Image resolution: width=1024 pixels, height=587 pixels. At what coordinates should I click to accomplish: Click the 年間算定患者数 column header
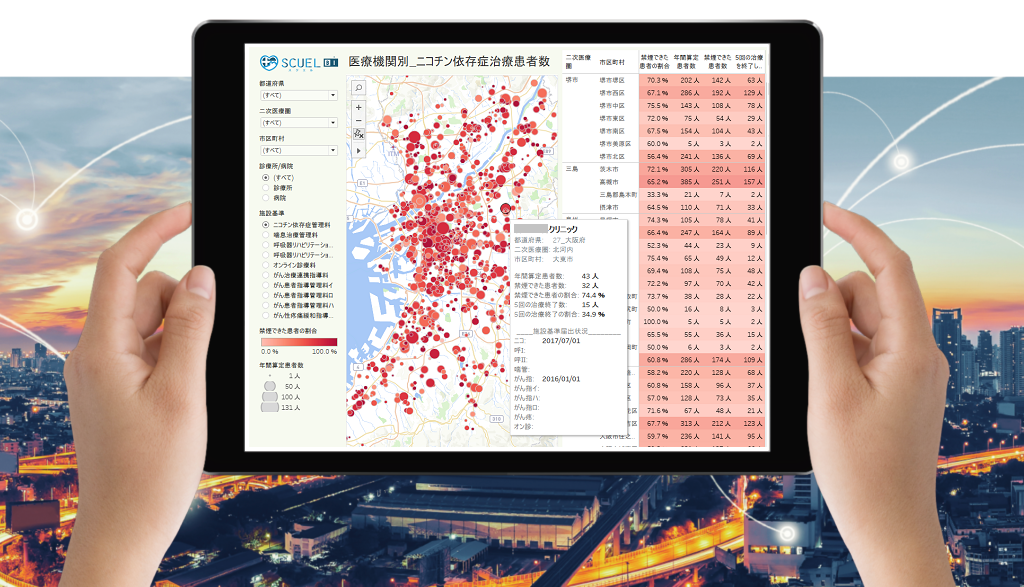tap(687, 63)
